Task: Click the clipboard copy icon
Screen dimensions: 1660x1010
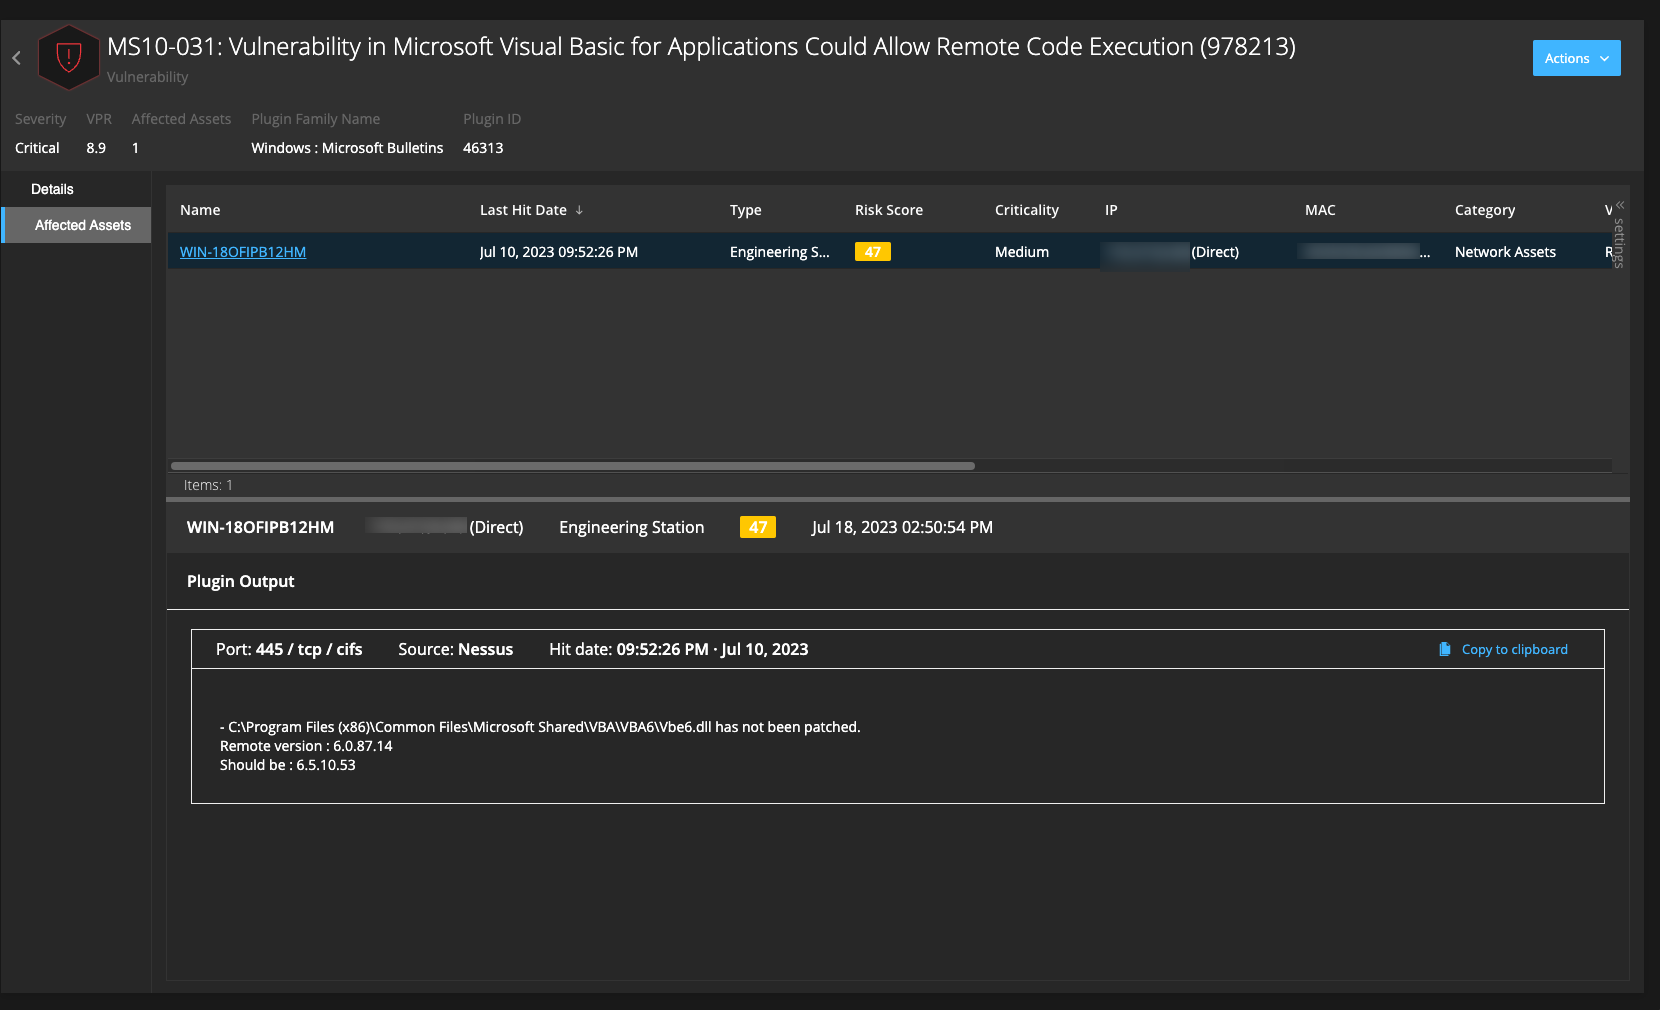Action: pyautogui.click(x=1444, y=649)
